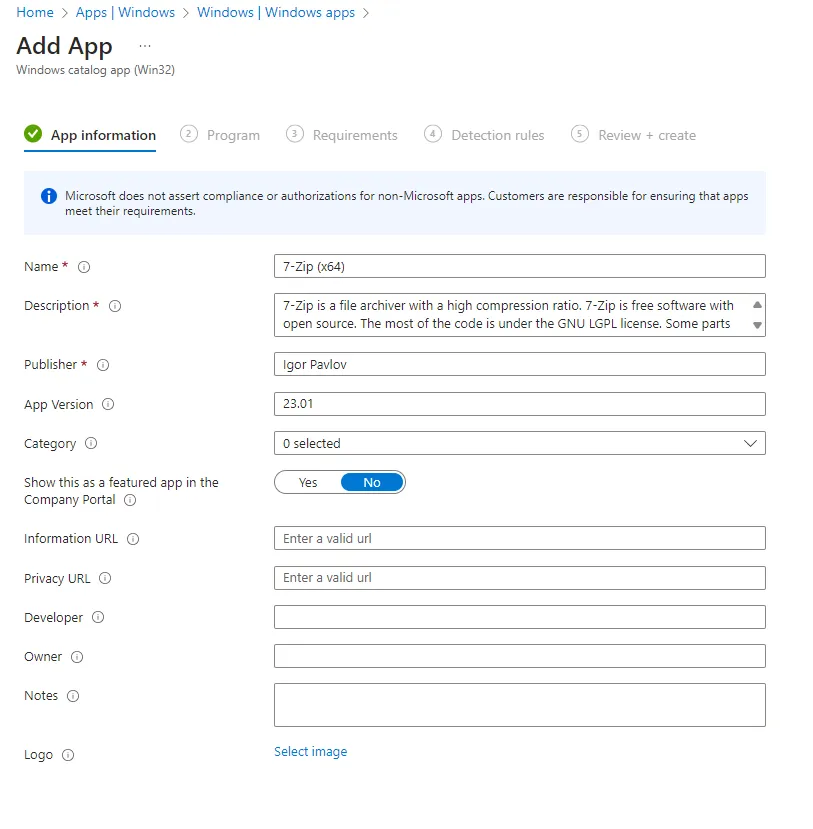
Task: Click the info icon beside Description
Action: click(x=115, y=306)
